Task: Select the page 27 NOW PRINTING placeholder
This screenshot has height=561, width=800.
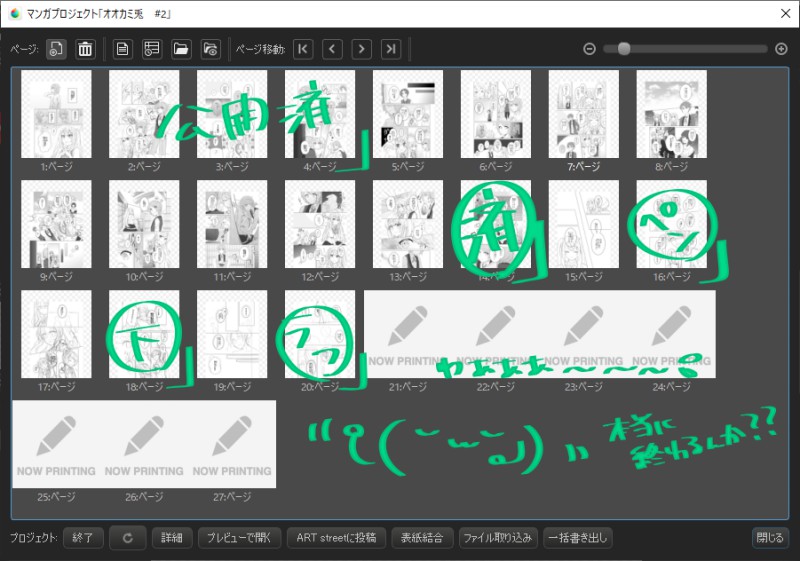Action: [x=232, y=444]
